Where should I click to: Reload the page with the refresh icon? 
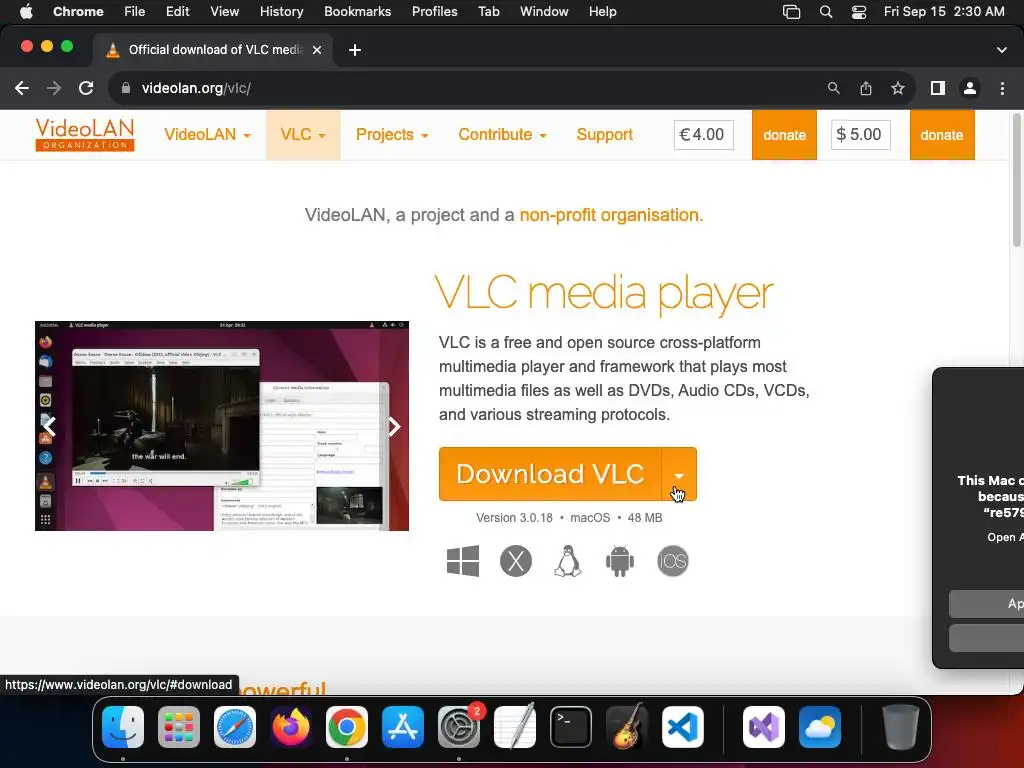pos(86,88)
